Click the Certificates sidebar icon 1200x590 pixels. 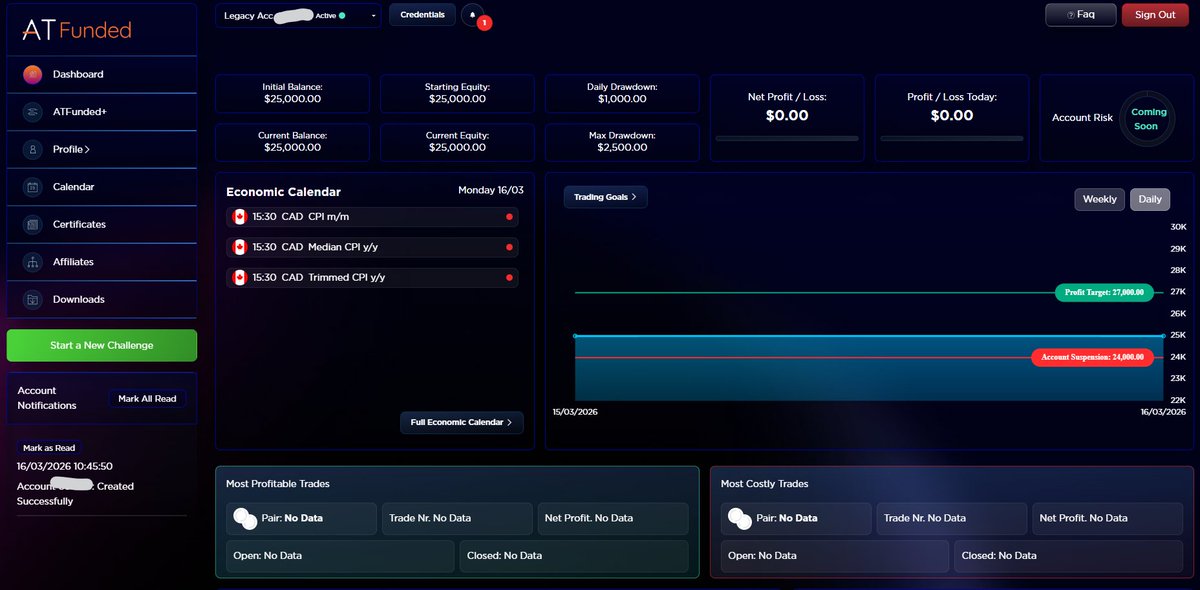32,224
